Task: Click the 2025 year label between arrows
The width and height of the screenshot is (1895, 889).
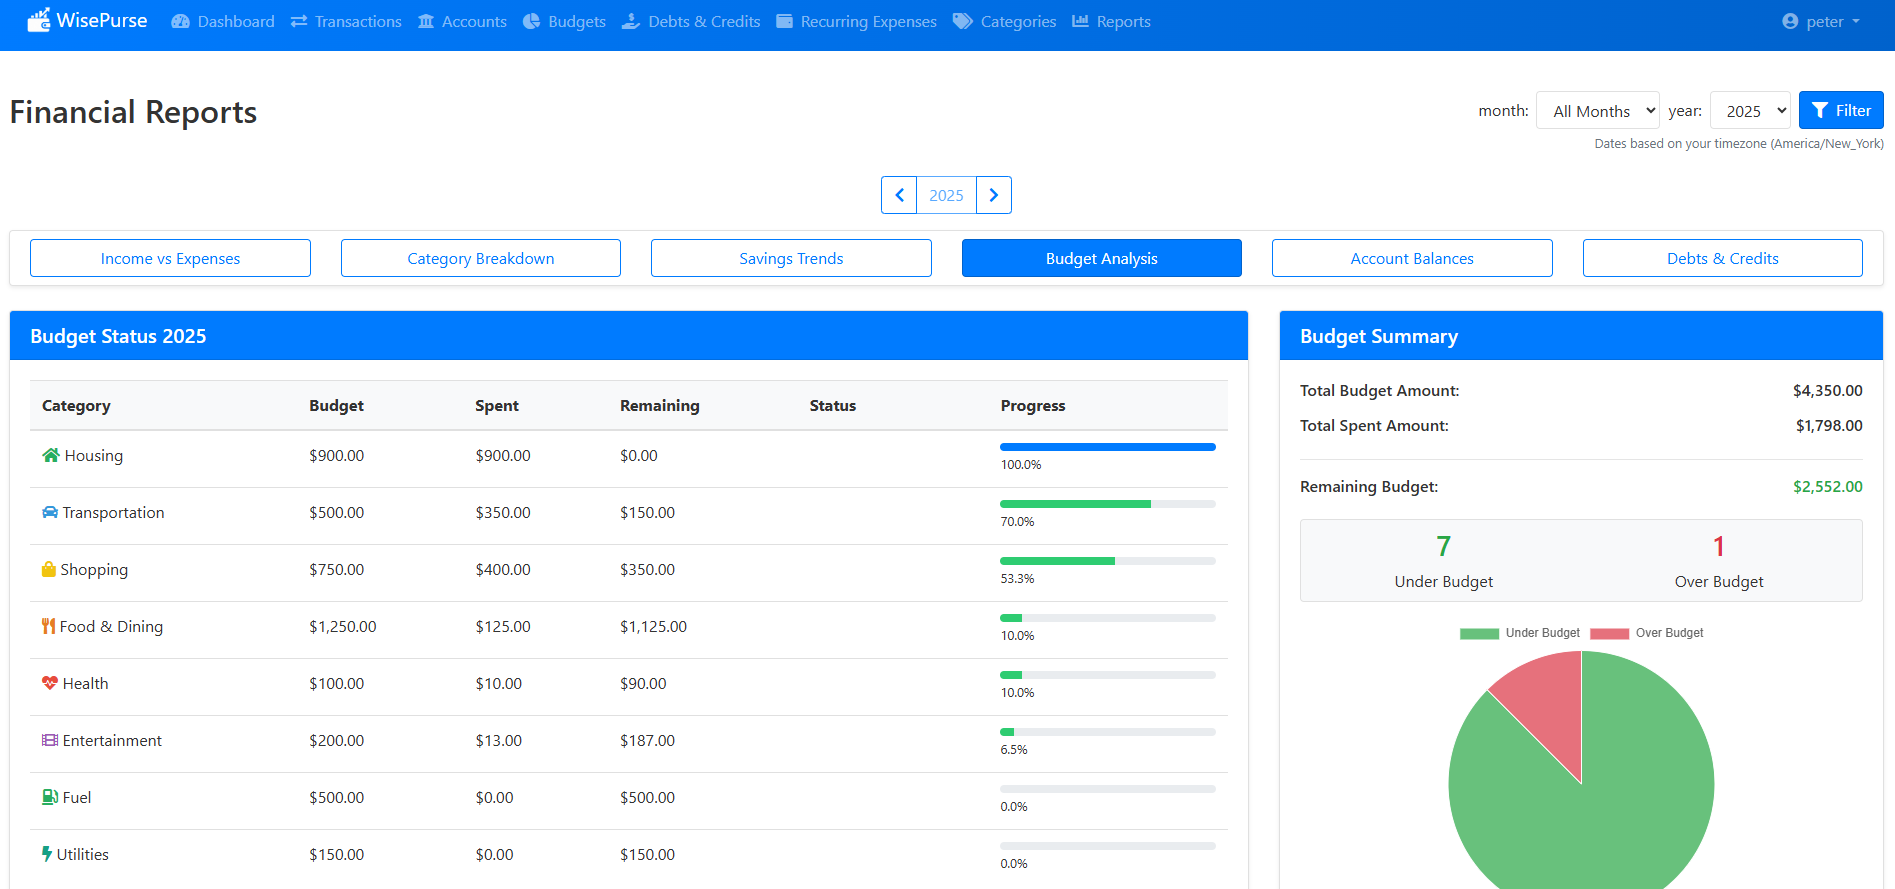Action: coord(946,195)
